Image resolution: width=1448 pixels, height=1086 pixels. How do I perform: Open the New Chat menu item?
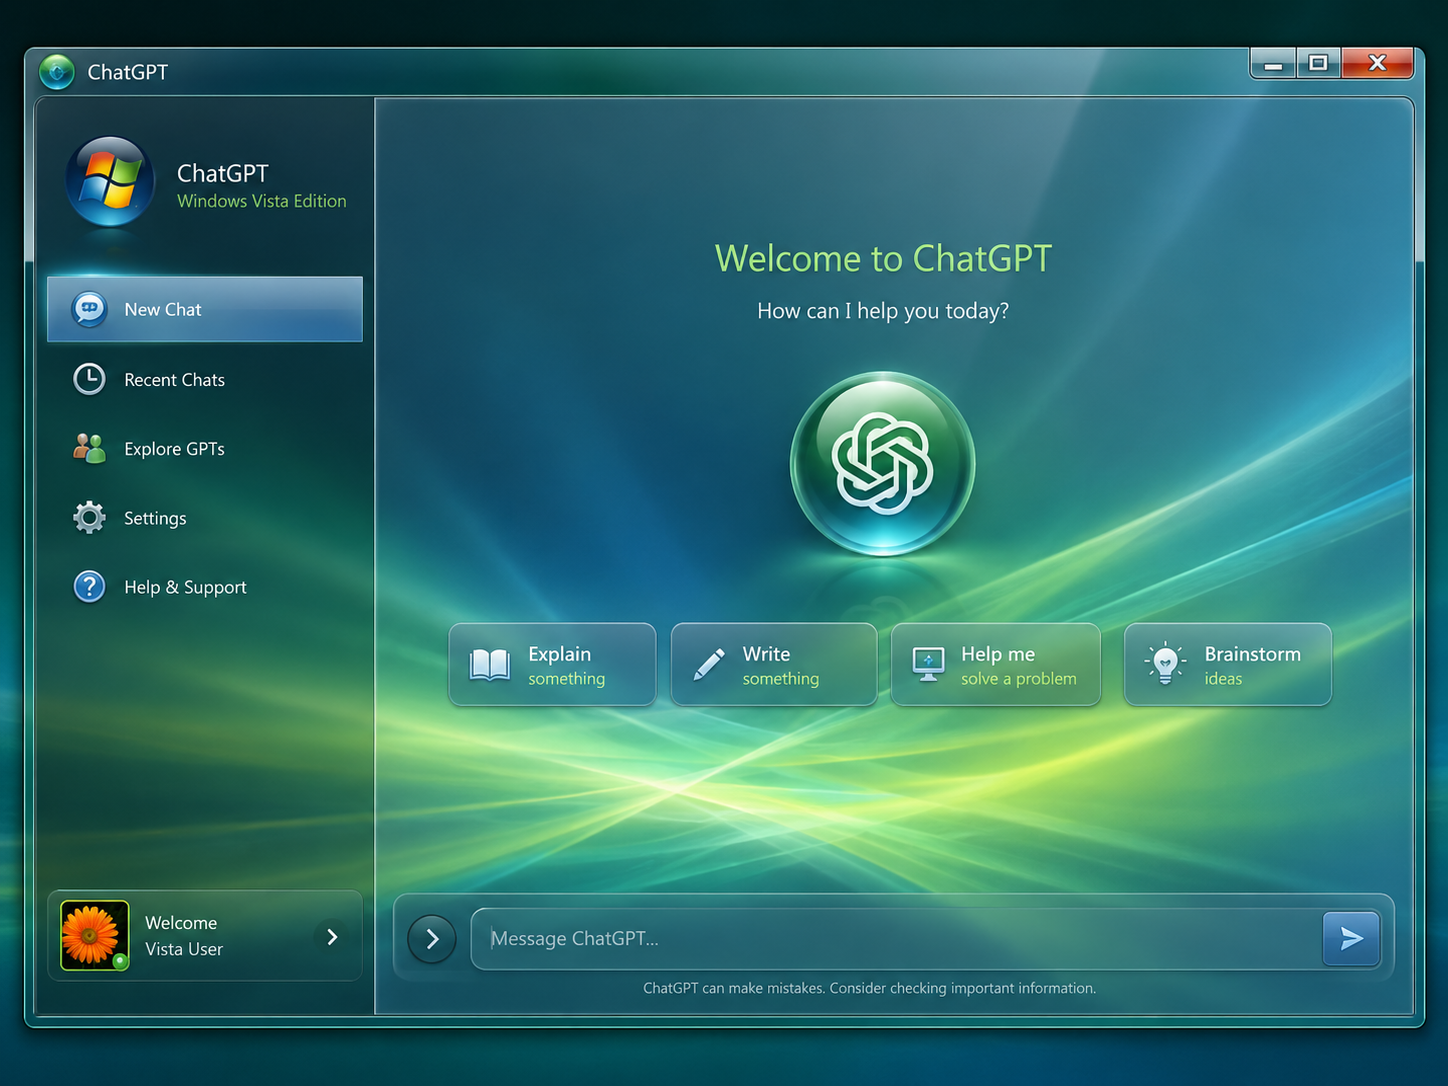coord(205,309)
